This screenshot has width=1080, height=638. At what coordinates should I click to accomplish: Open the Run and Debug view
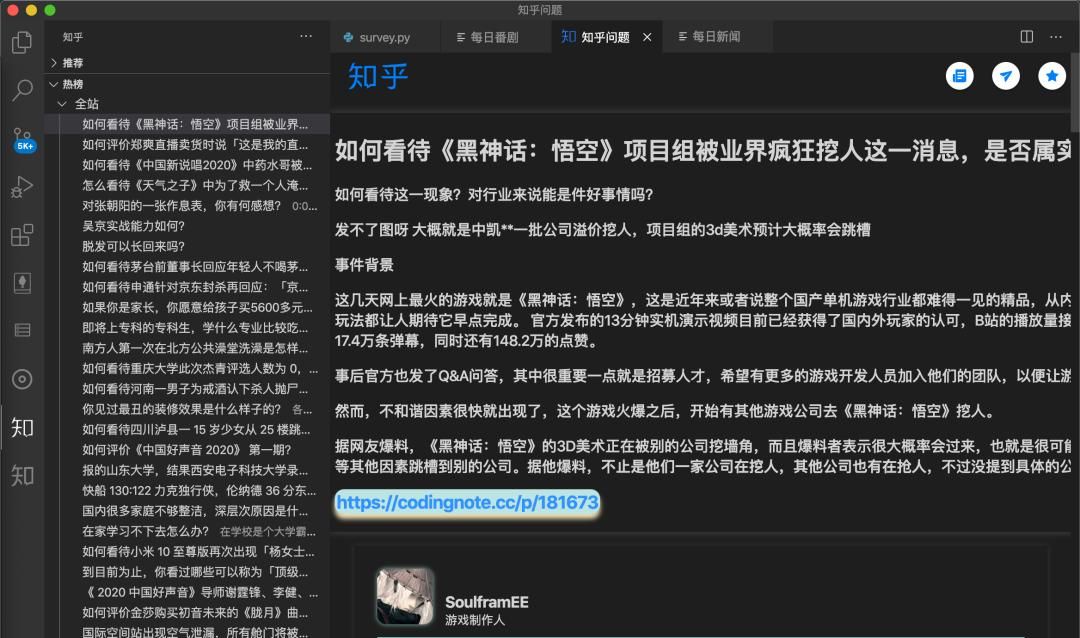pyautogui.click(x=23, y=186)
